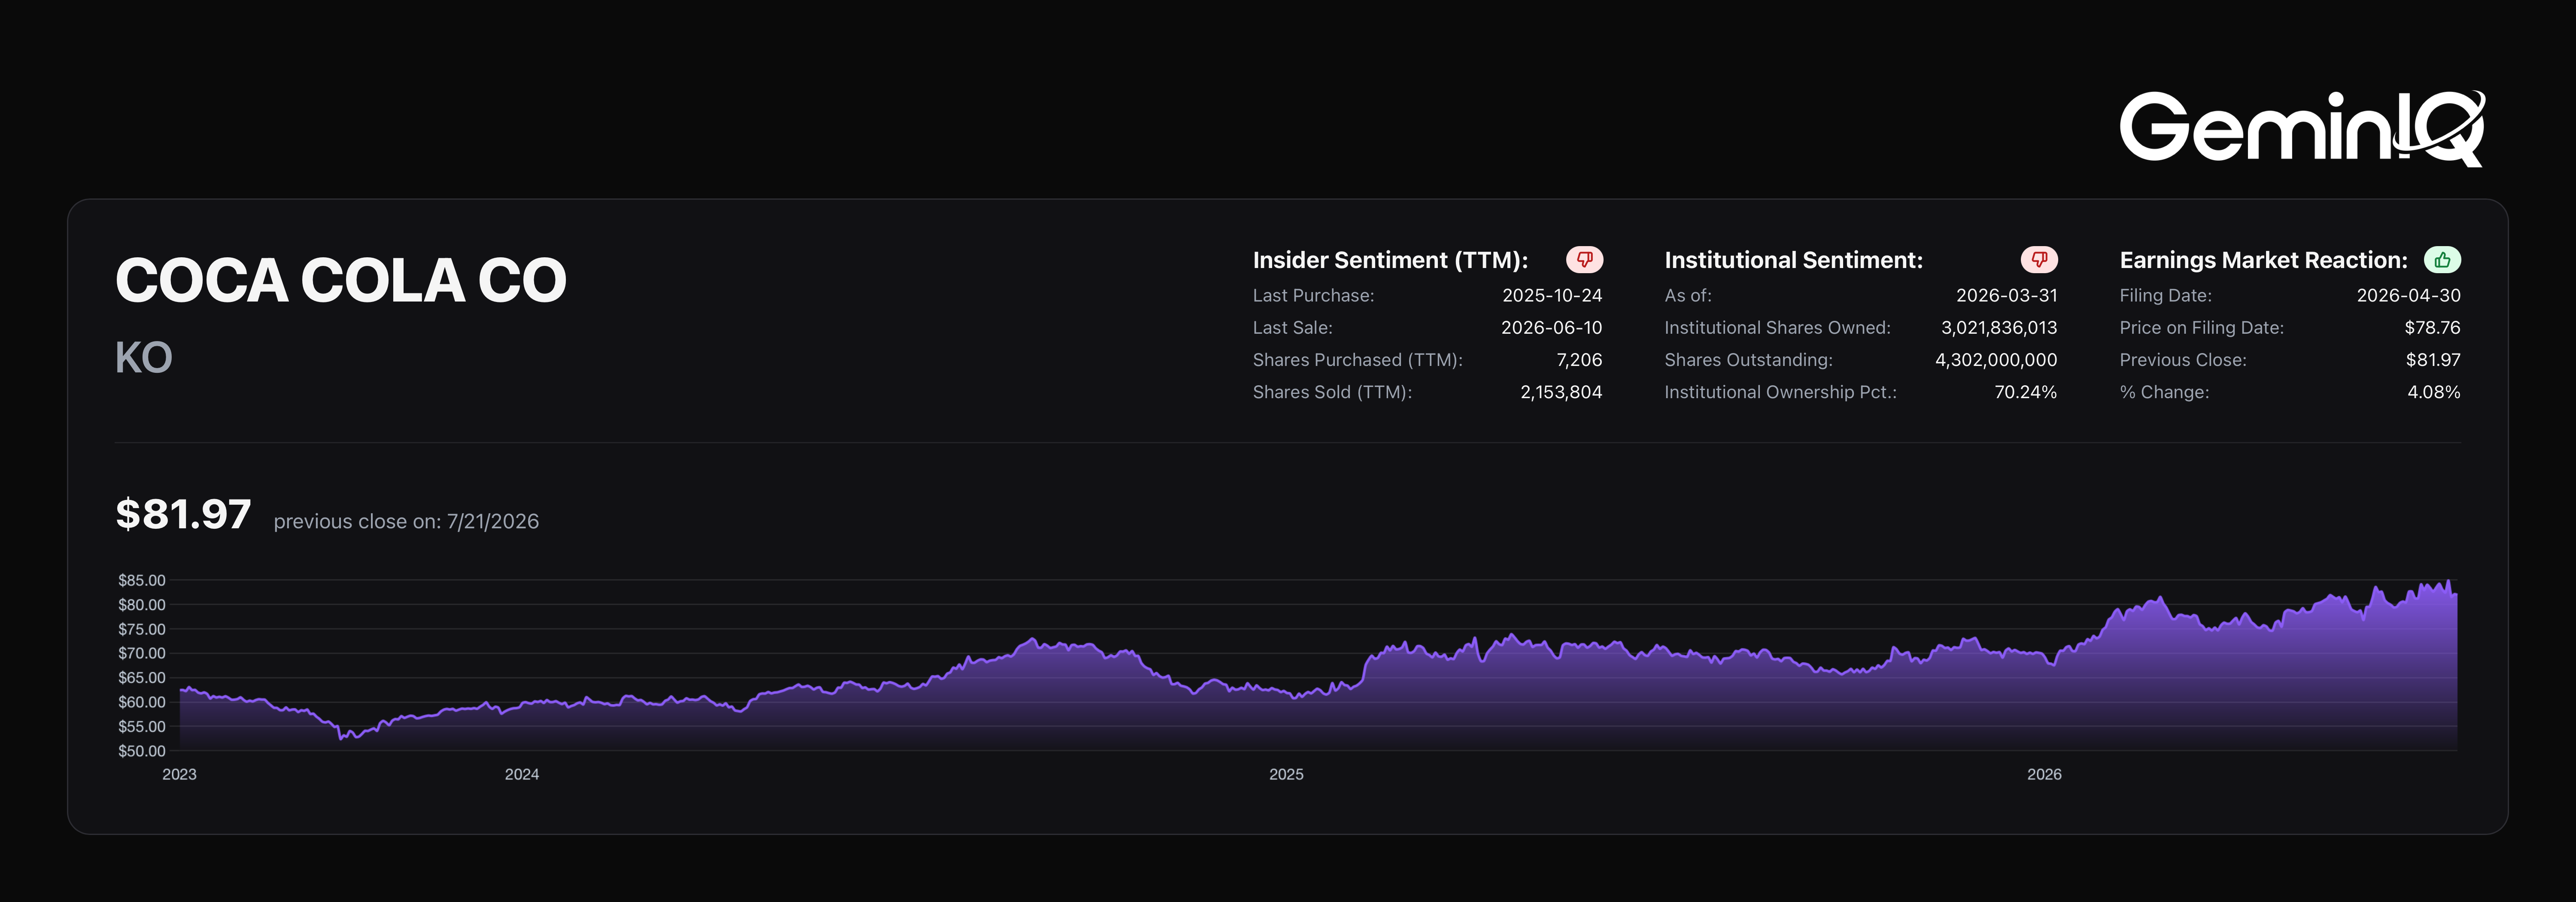Click the $85.00 y-axis label
Screen dimensions: 2576x902
click(142, 580)
